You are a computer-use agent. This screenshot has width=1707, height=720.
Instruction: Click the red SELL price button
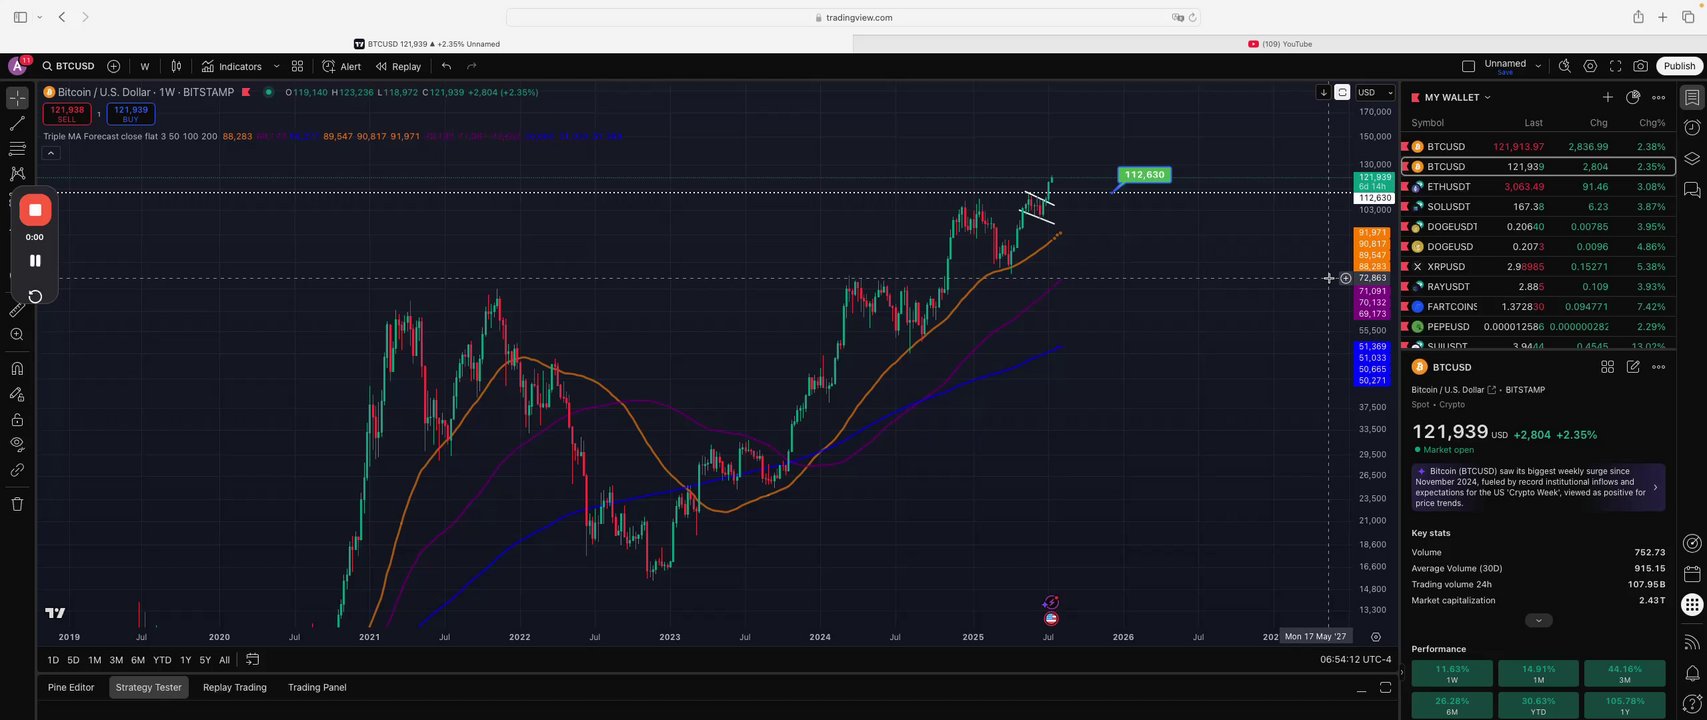pos(67,114)
